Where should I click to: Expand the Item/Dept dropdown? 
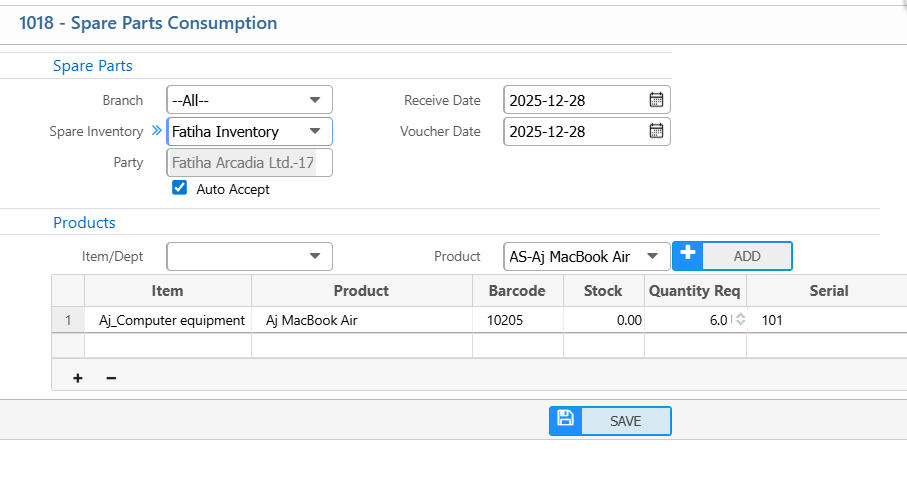[315, 256]
